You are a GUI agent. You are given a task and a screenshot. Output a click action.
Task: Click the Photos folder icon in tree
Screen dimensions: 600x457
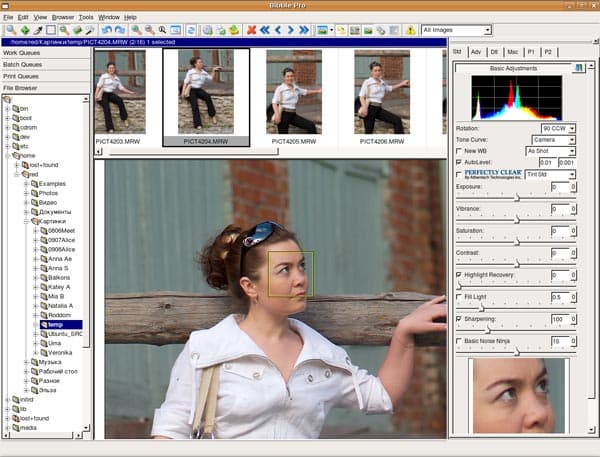(32, 193)
